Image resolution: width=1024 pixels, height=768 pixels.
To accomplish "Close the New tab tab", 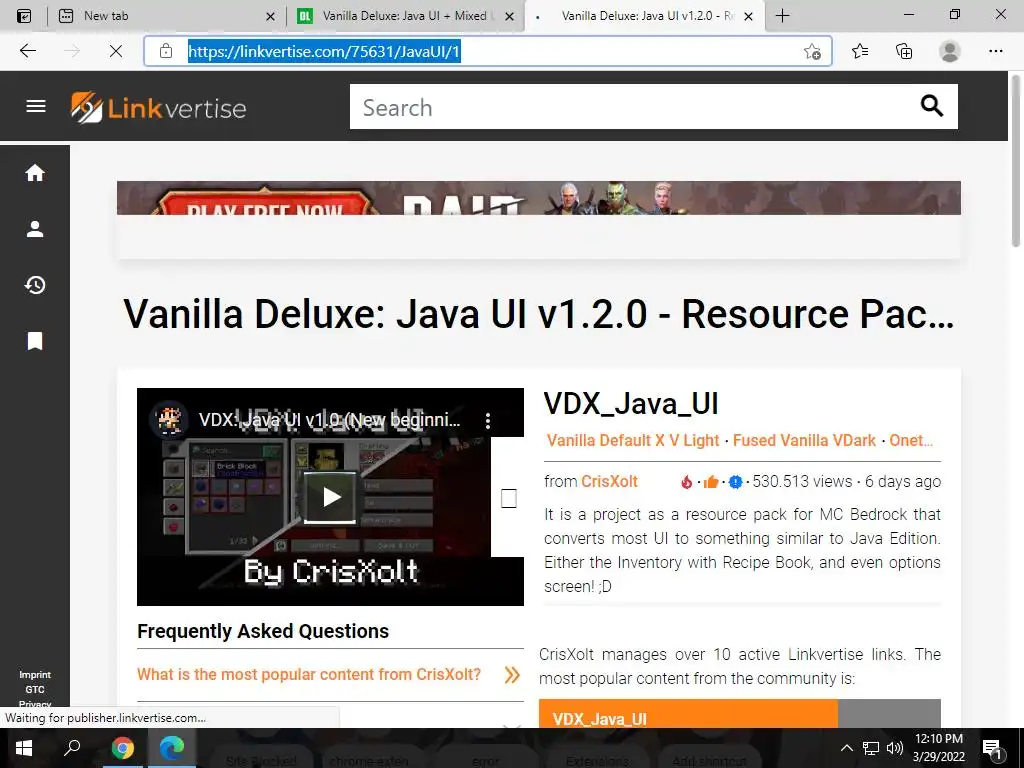I will 270,16.
